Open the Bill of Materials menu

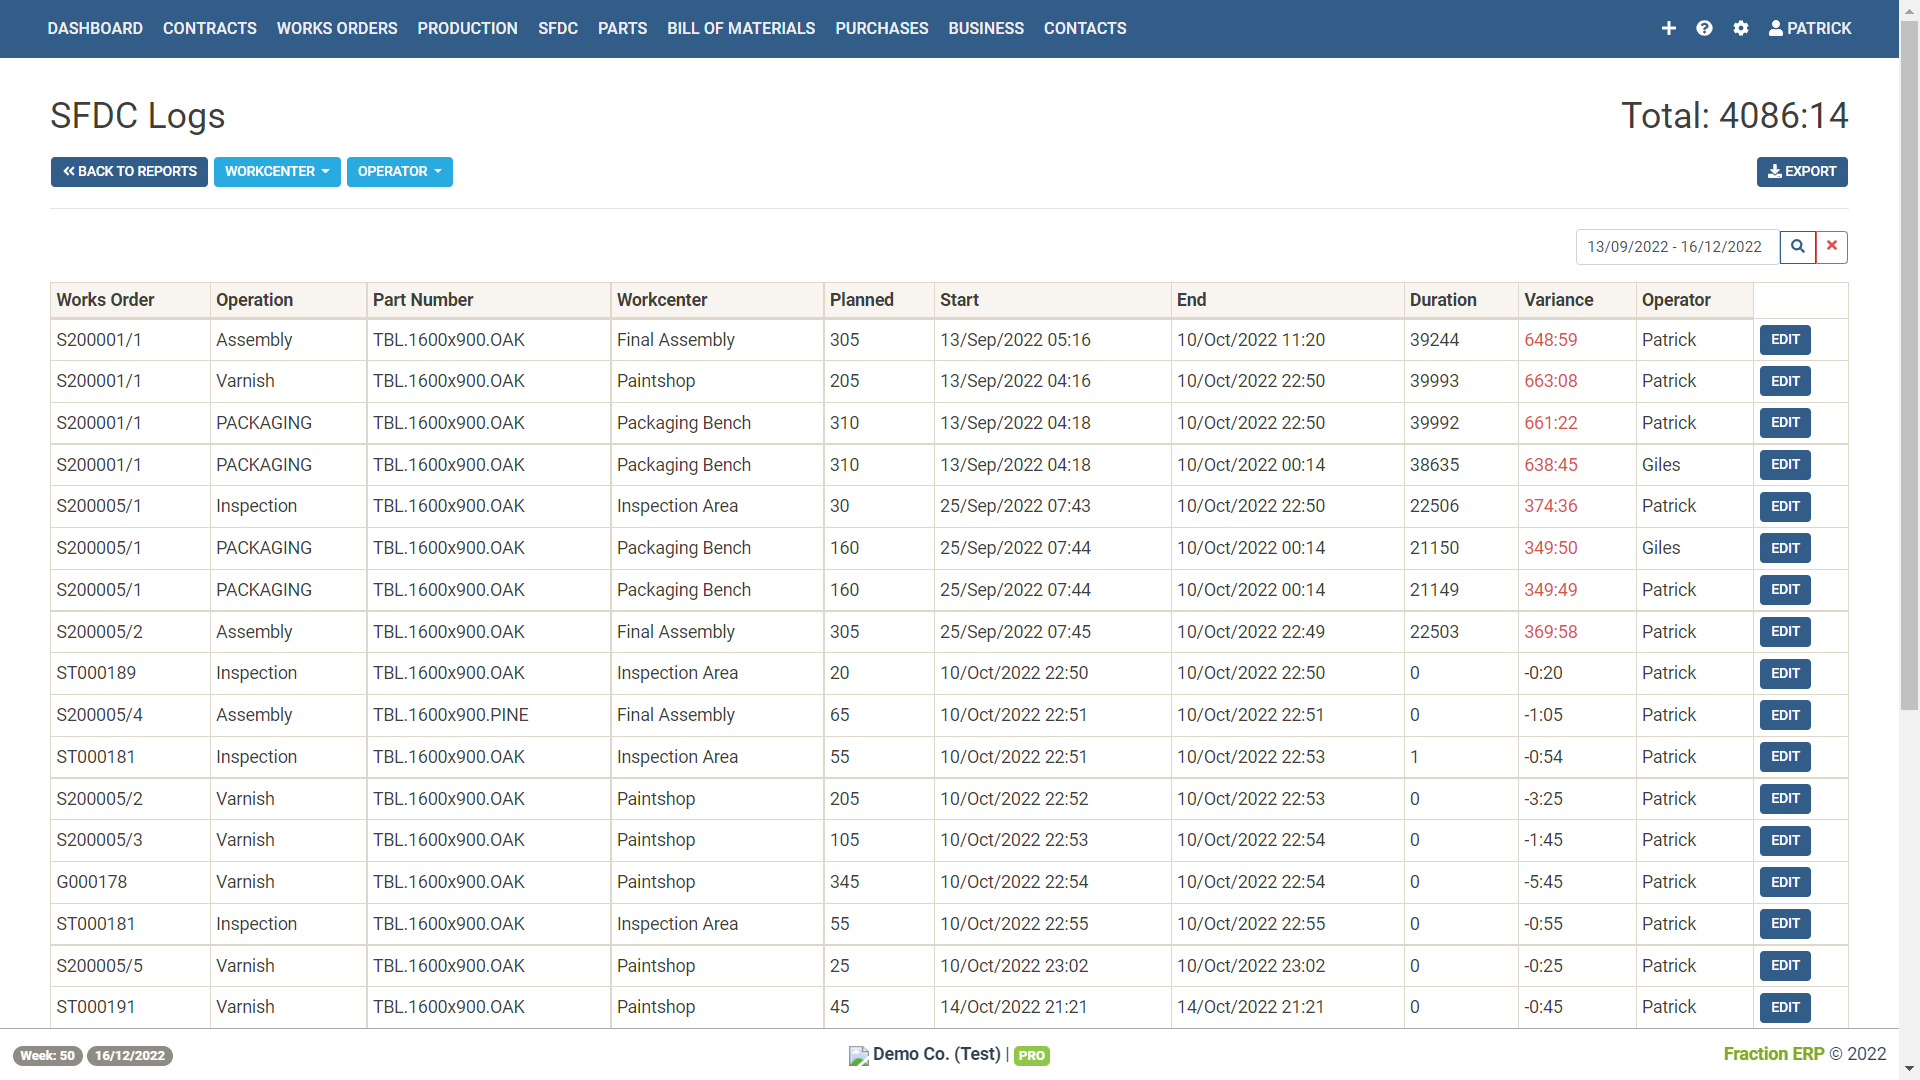741,29
